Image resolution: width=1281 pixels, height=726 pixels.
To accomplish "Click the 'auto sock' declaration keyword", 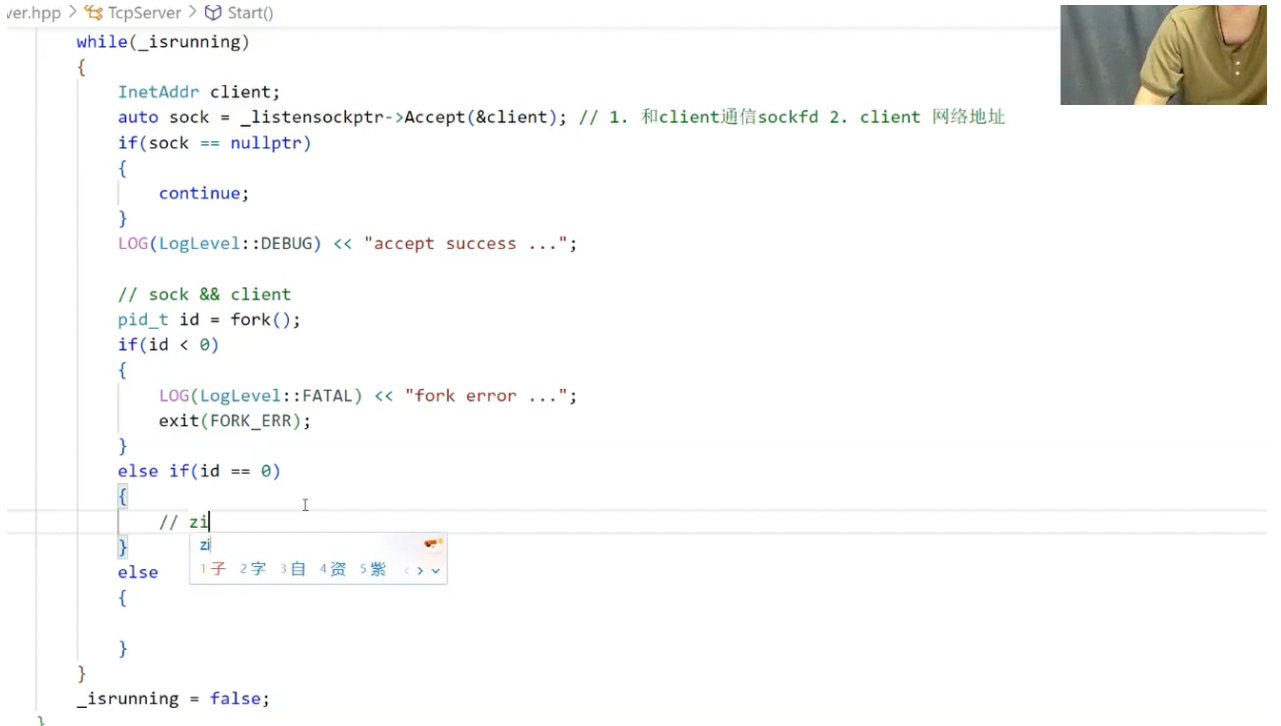I will click(138, 117).
